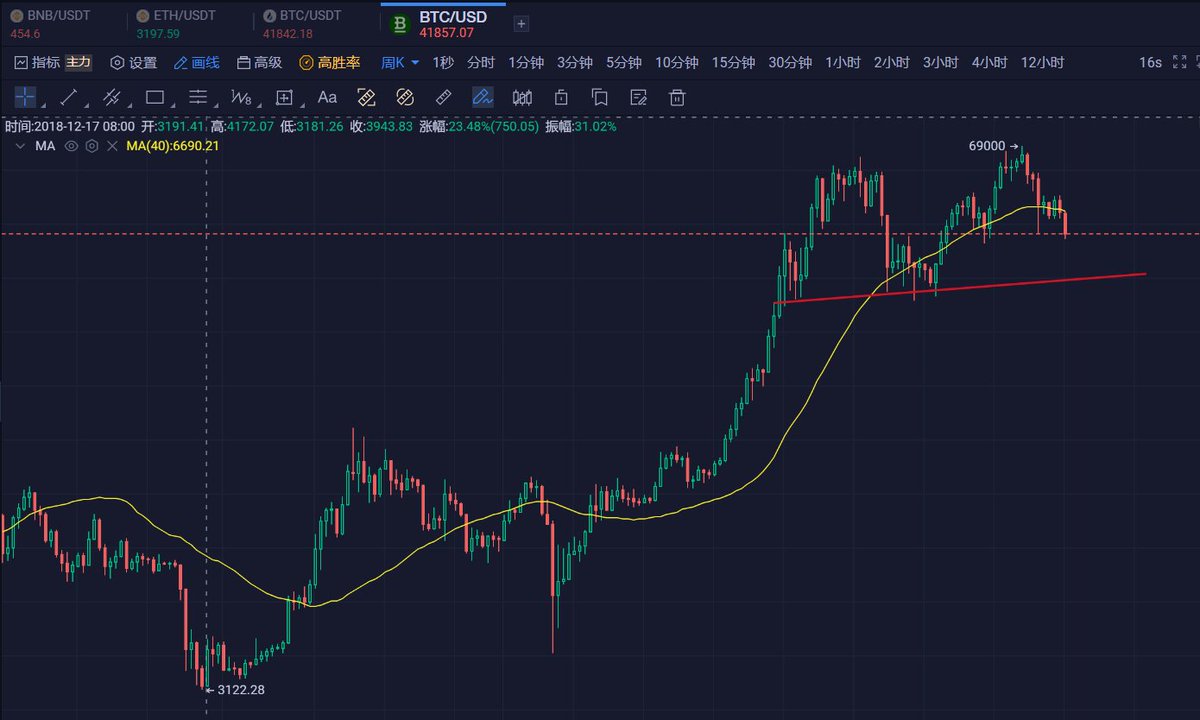Toggle the 画线 drawing mode
1200x720 pixels.
[x=196, y=62]
